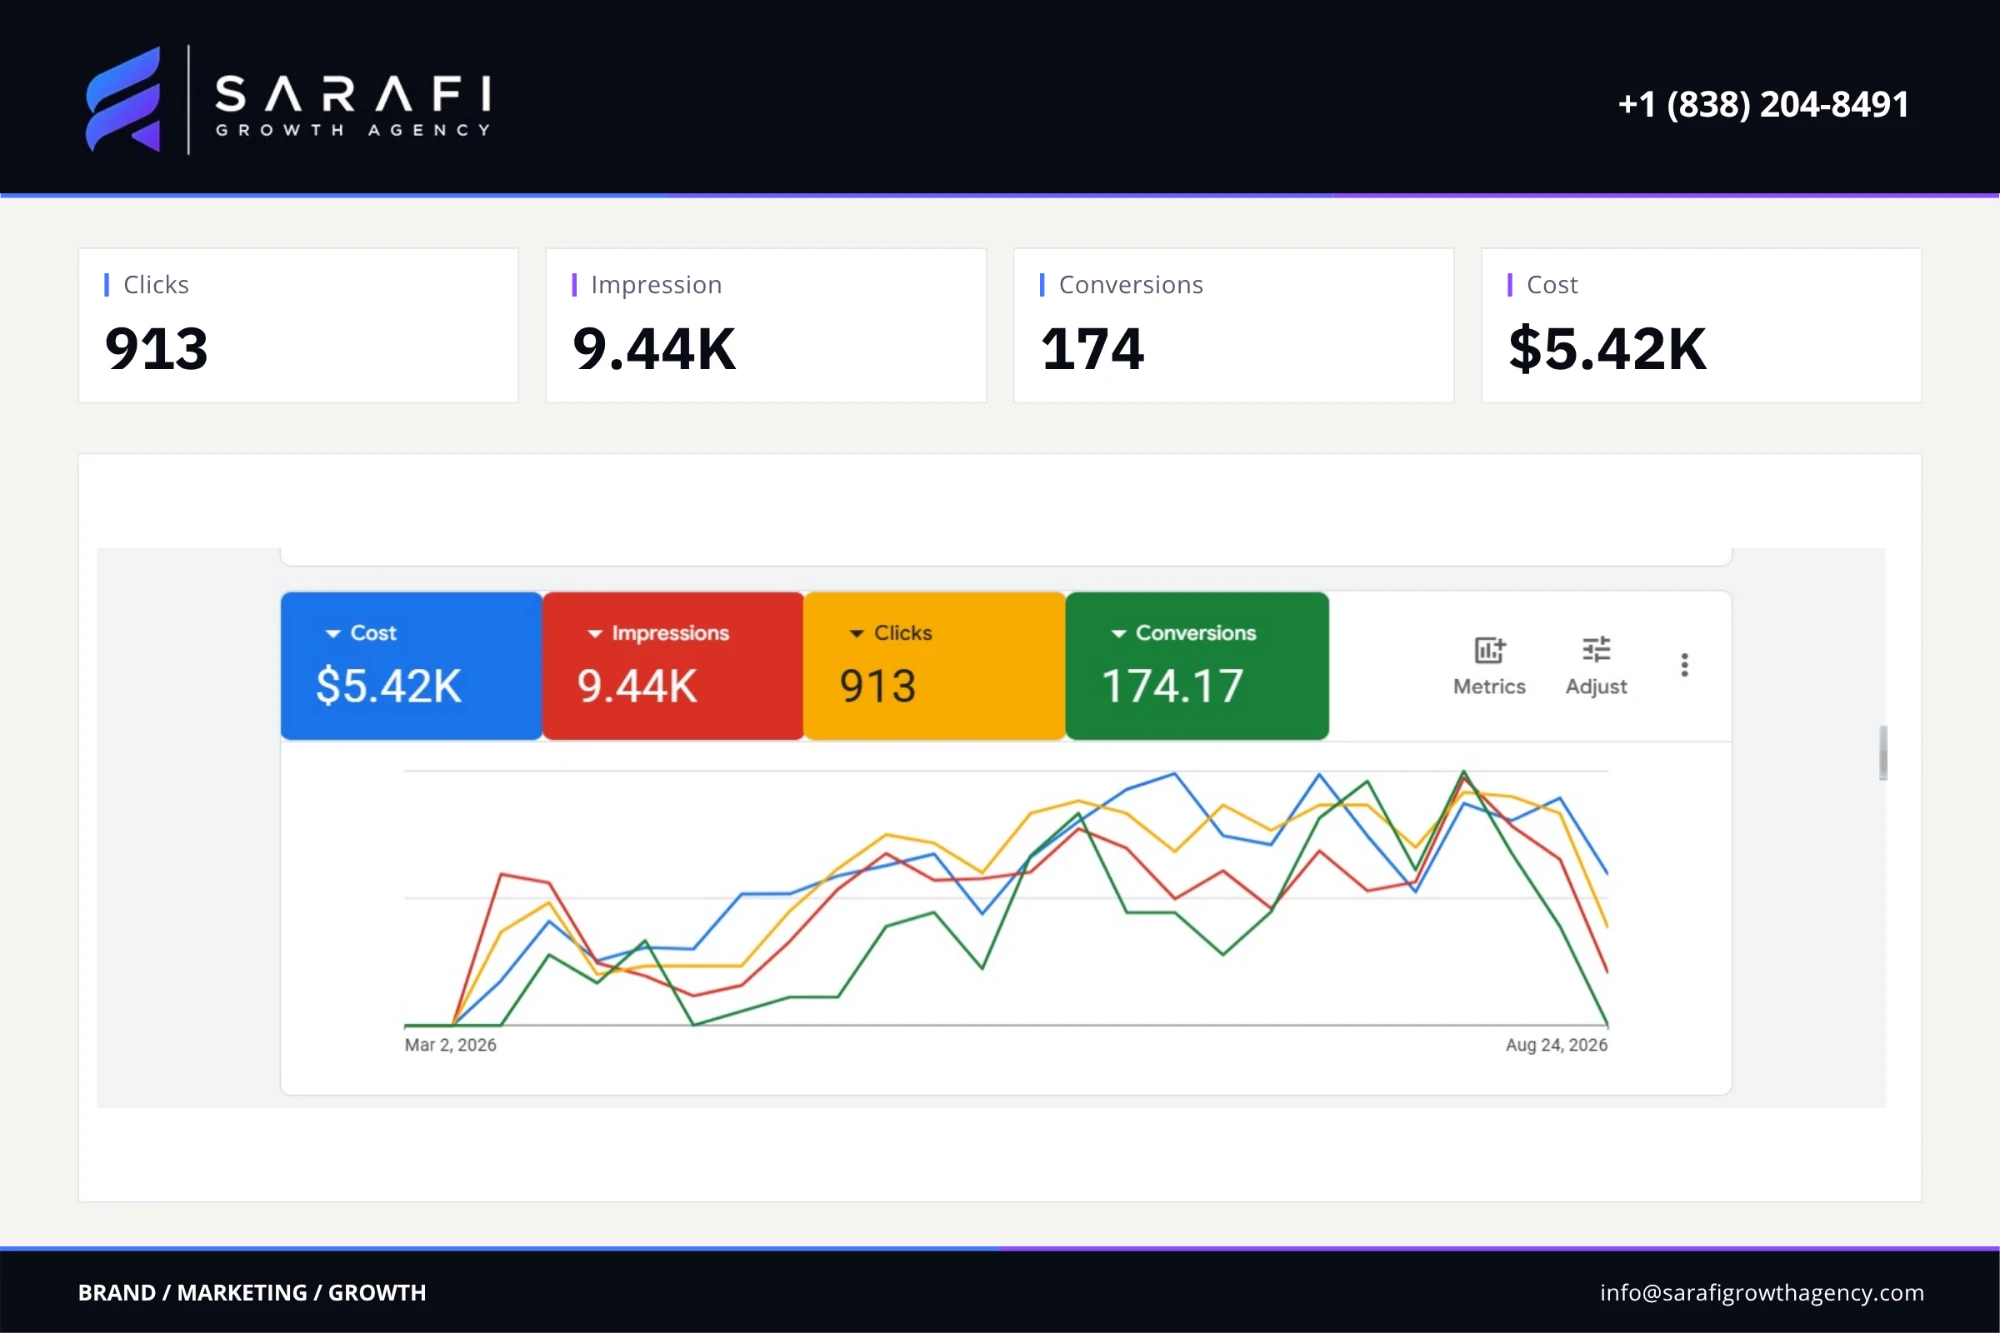Viewport: 2000px width, 1333px height.
Task: Select the red 9.44K impressions tile
Action: click(x=673, y=666)
